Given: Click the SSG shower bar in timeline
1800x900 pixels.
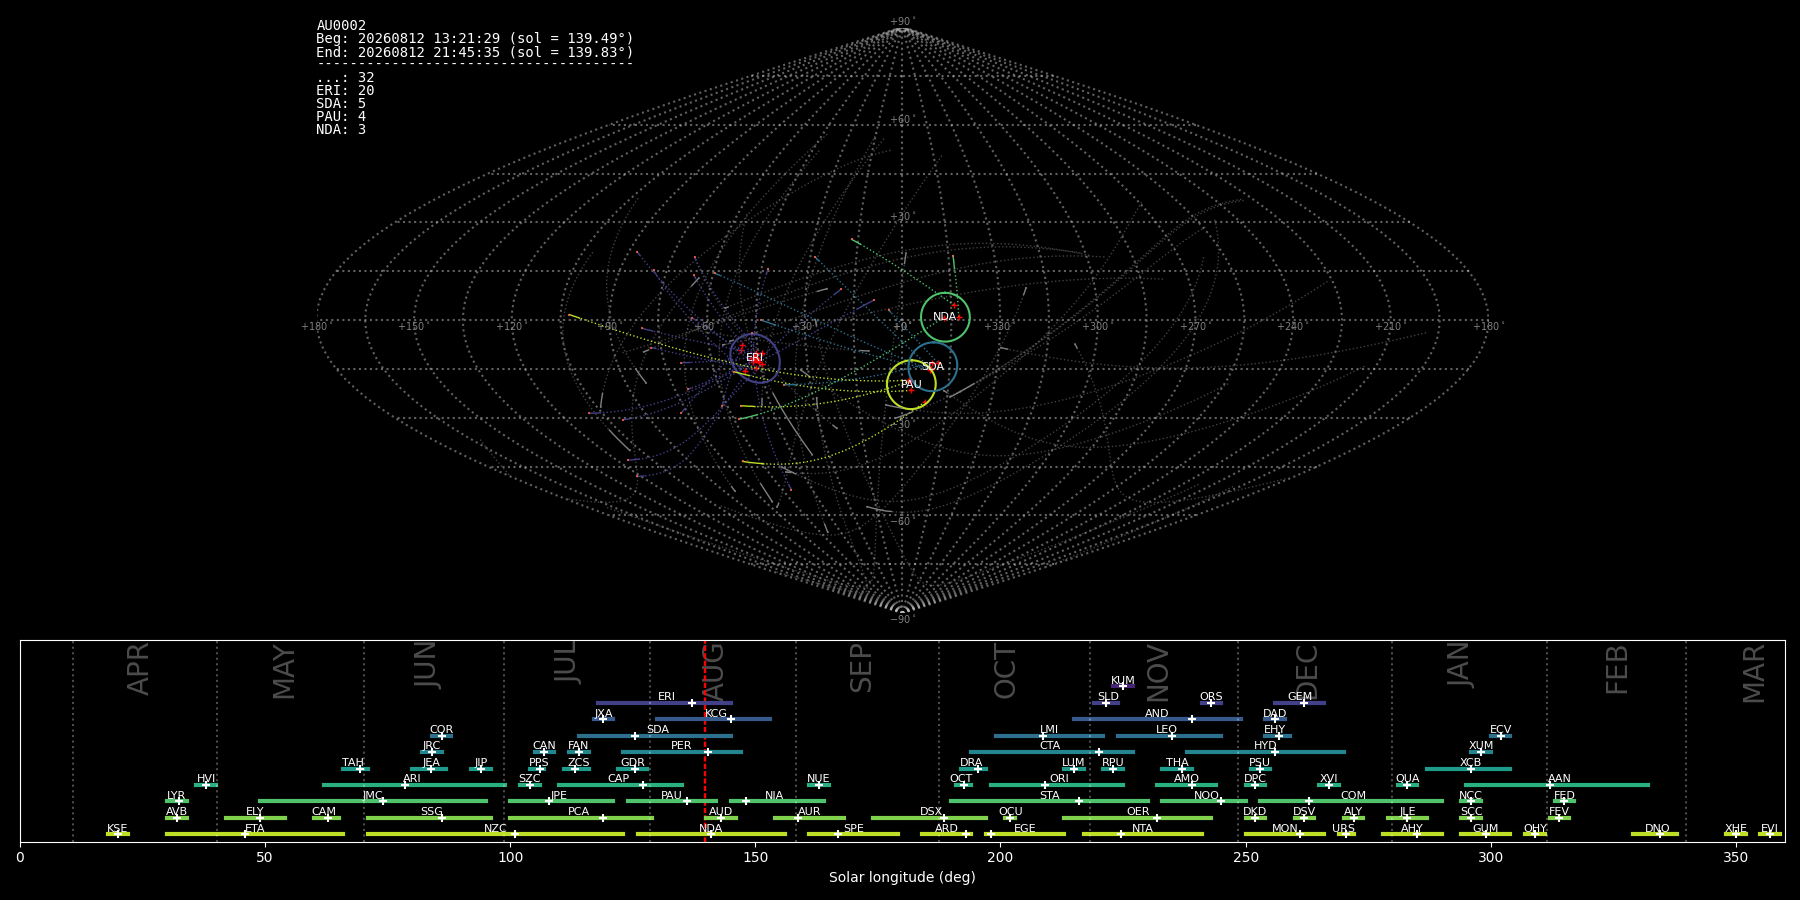Looking at the screenshot, I should (429, 818).
